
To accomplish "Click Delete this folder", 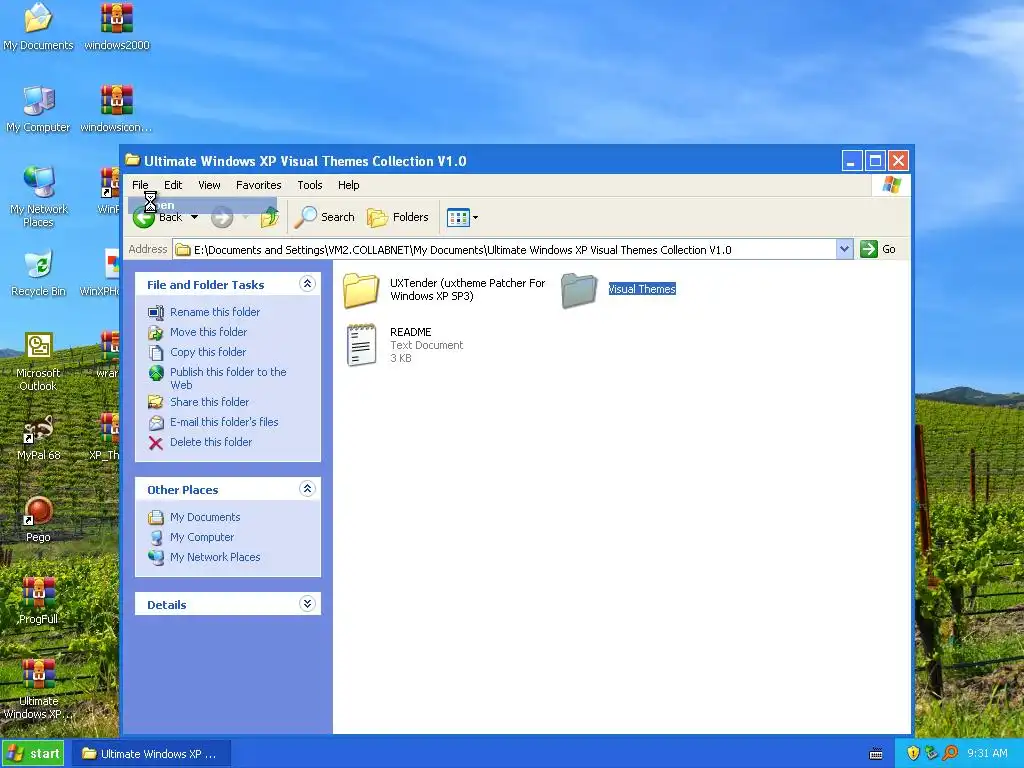I will (211, 442).
